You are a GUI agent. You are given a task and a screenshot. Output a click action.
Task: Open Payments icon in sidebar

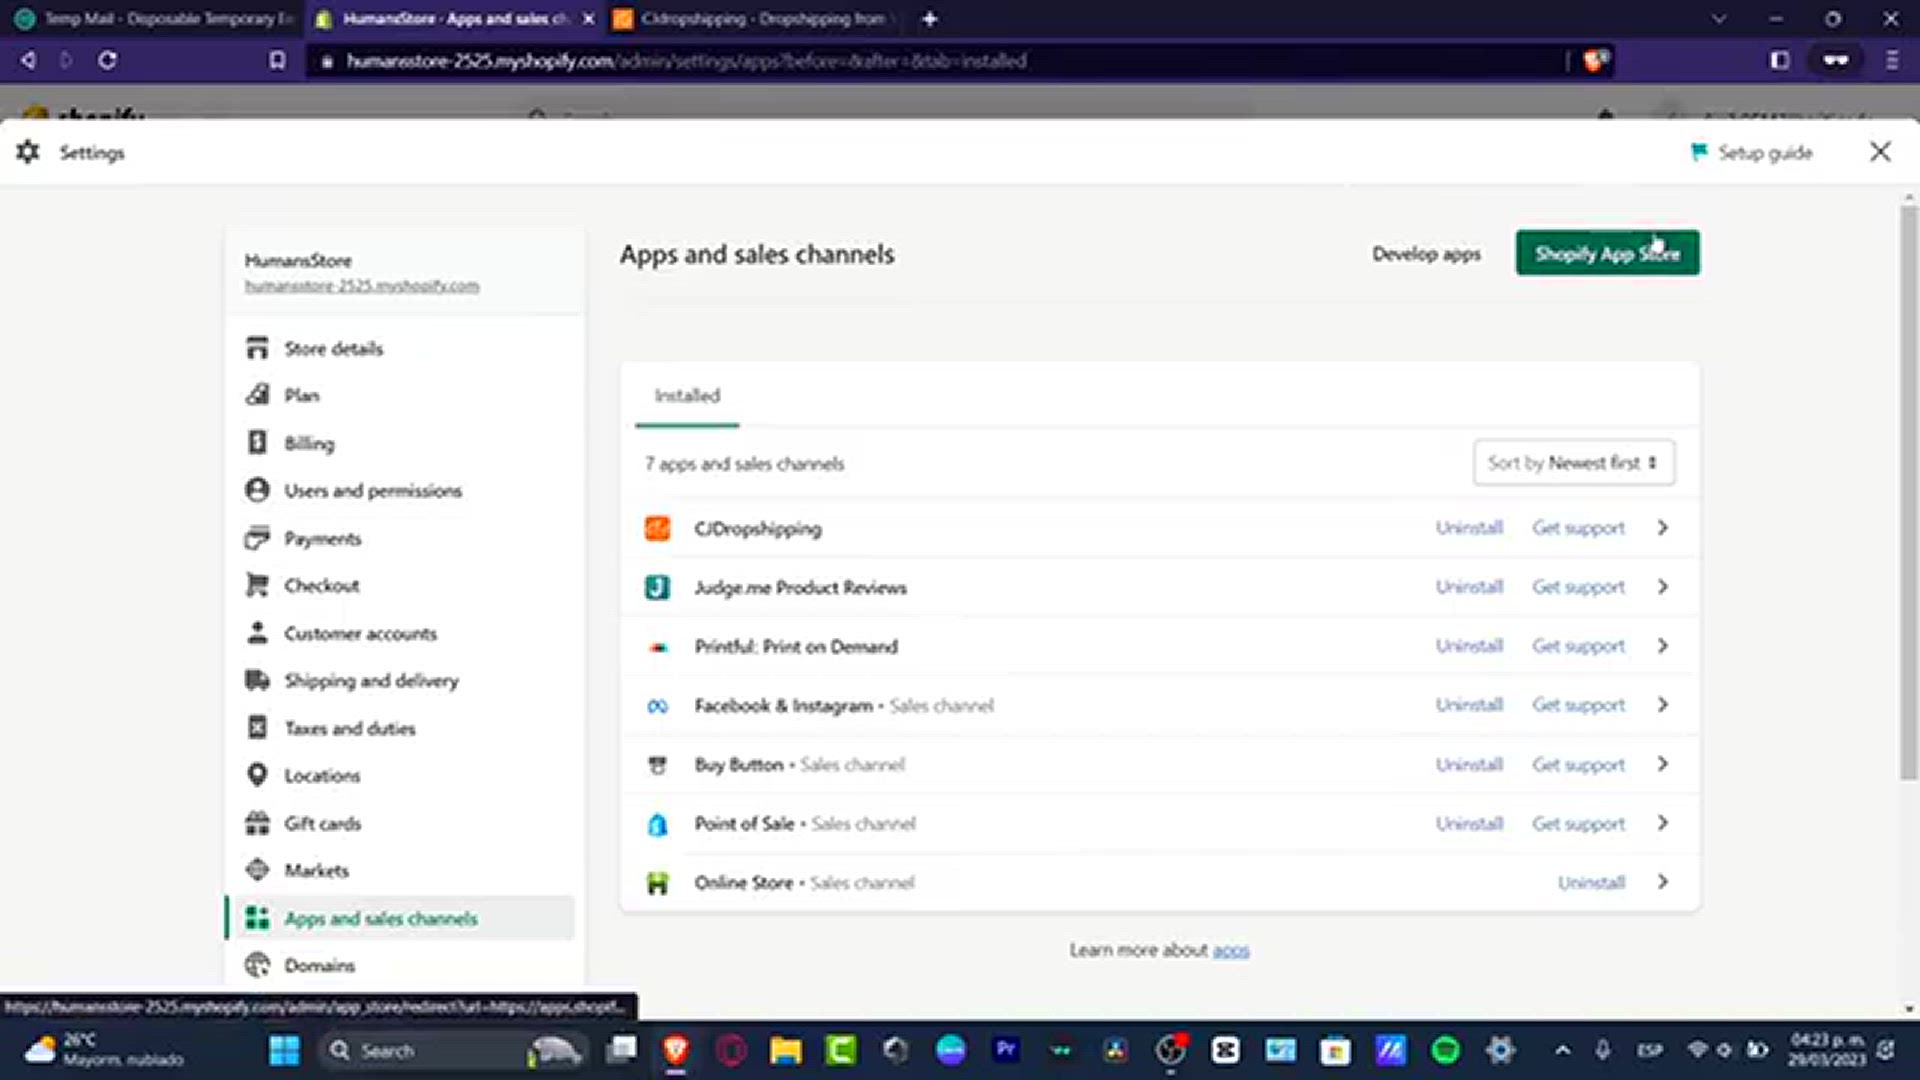pyautogui.click(x=257, y=538)
